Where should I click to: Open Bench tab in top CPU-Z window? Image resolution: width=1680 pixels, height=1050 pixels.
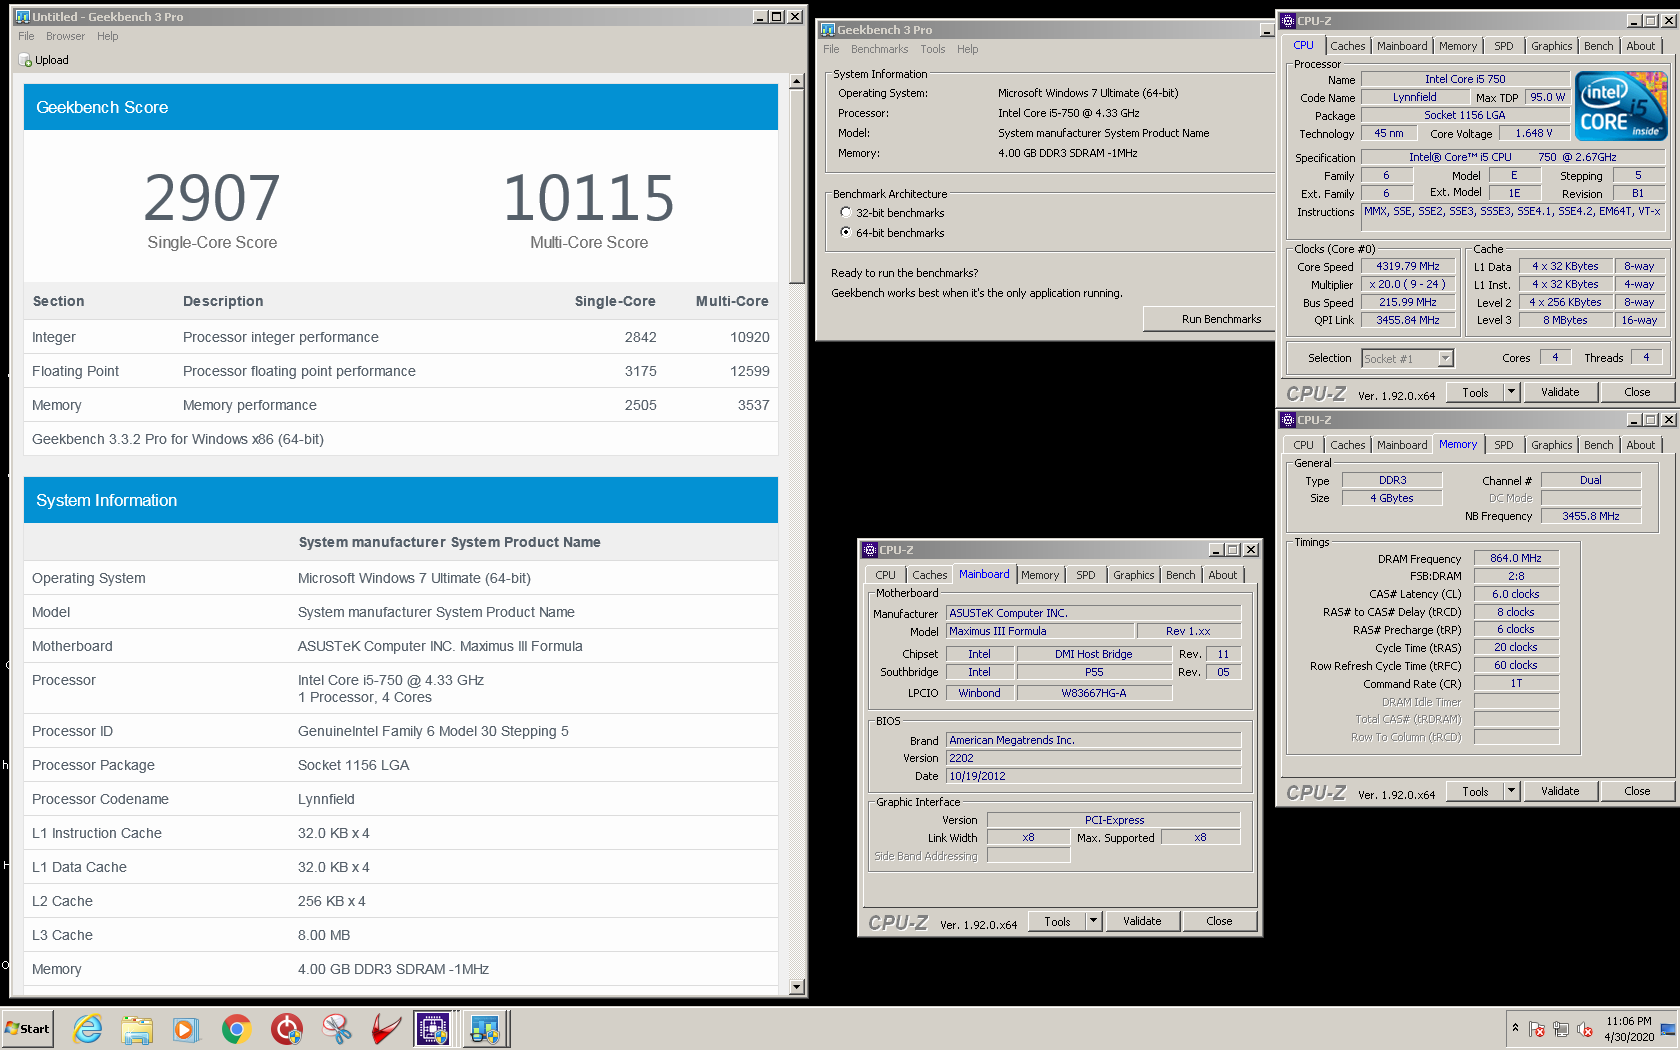[x=1598, y=46]
